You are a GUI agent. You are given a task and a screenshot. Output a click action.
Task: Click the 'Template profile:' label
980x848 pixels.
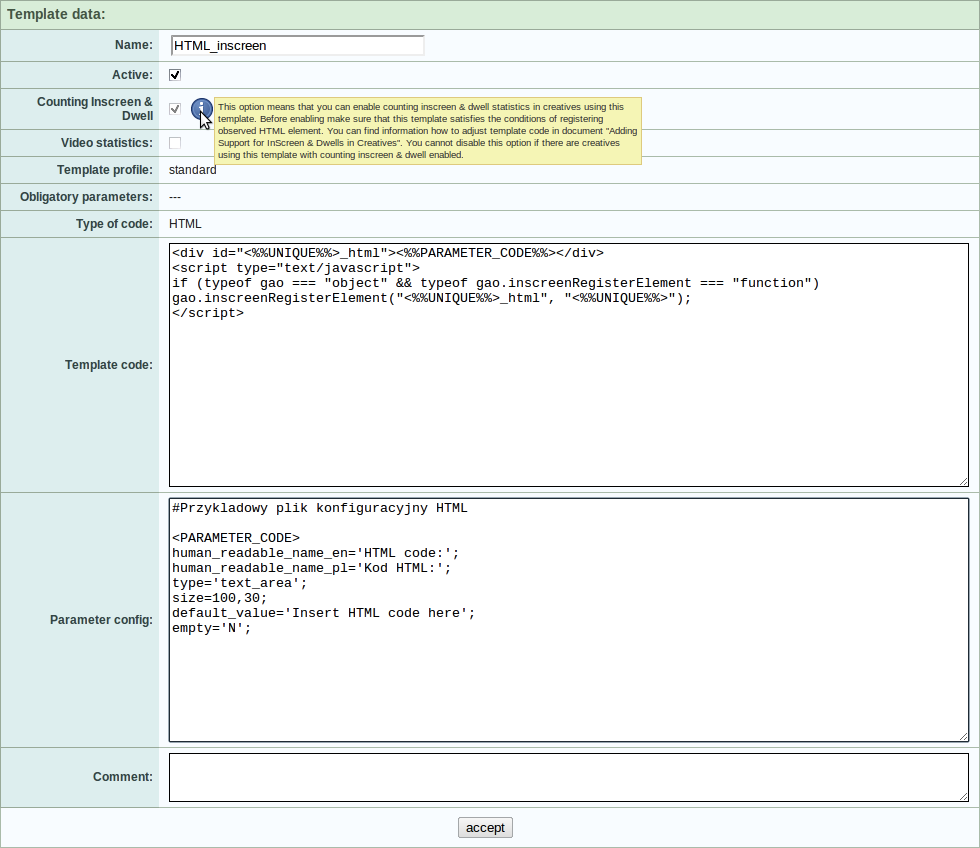(105, 170)
